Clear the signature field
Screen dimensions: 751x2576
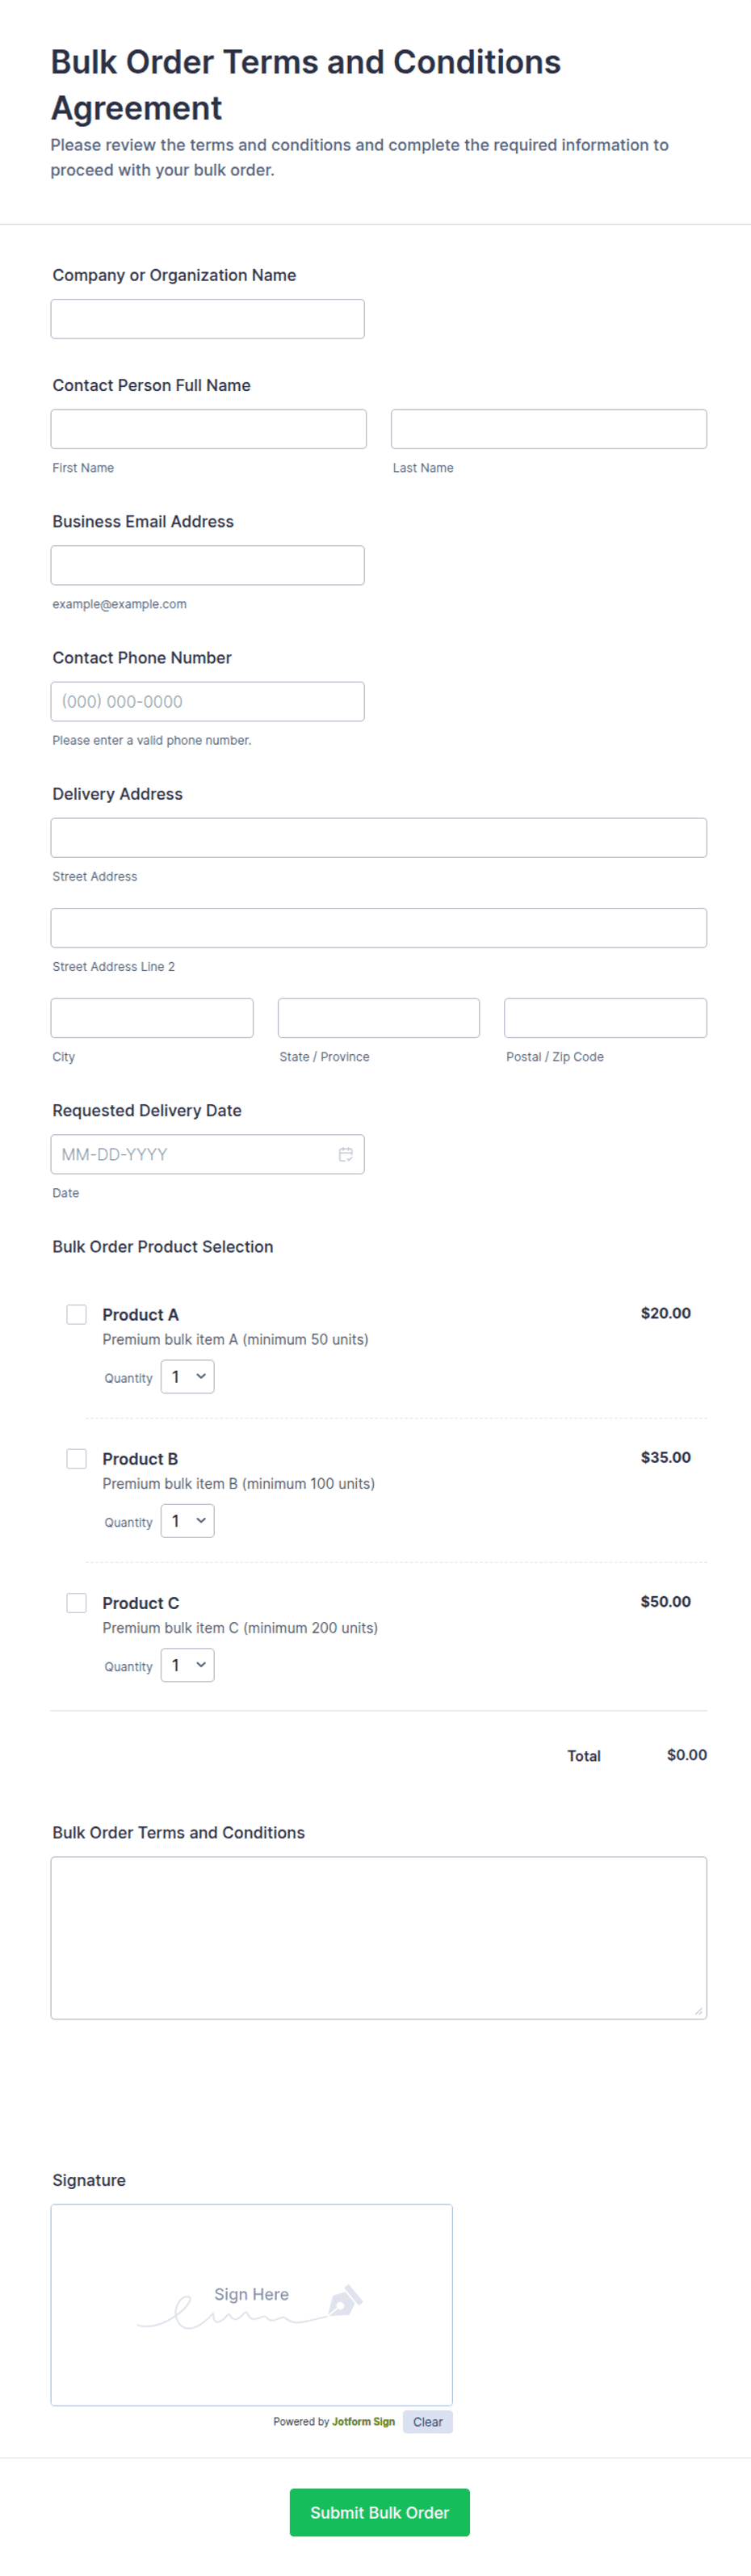point(428,2421)
